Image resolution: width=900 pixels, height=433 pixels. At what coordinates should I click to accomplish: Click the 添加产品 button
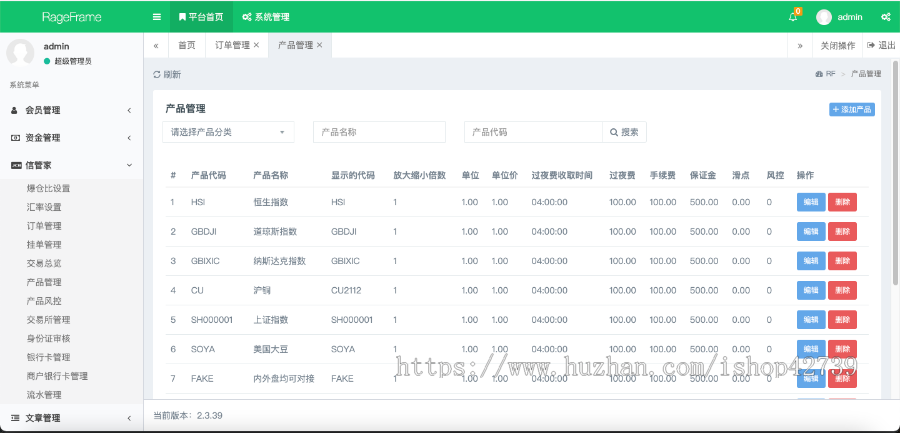[852, 109]
